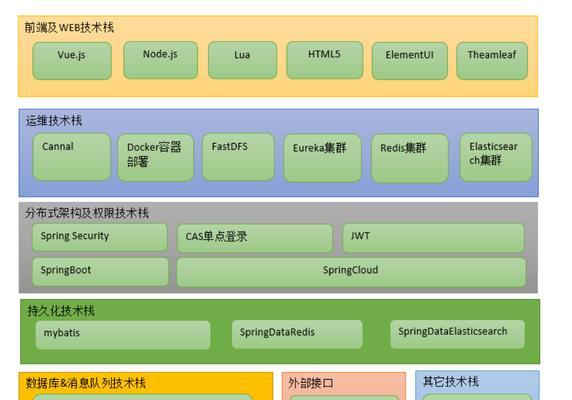Click the SpringBoot box
The image size is (572, 400).
click(x=100, y=272)
